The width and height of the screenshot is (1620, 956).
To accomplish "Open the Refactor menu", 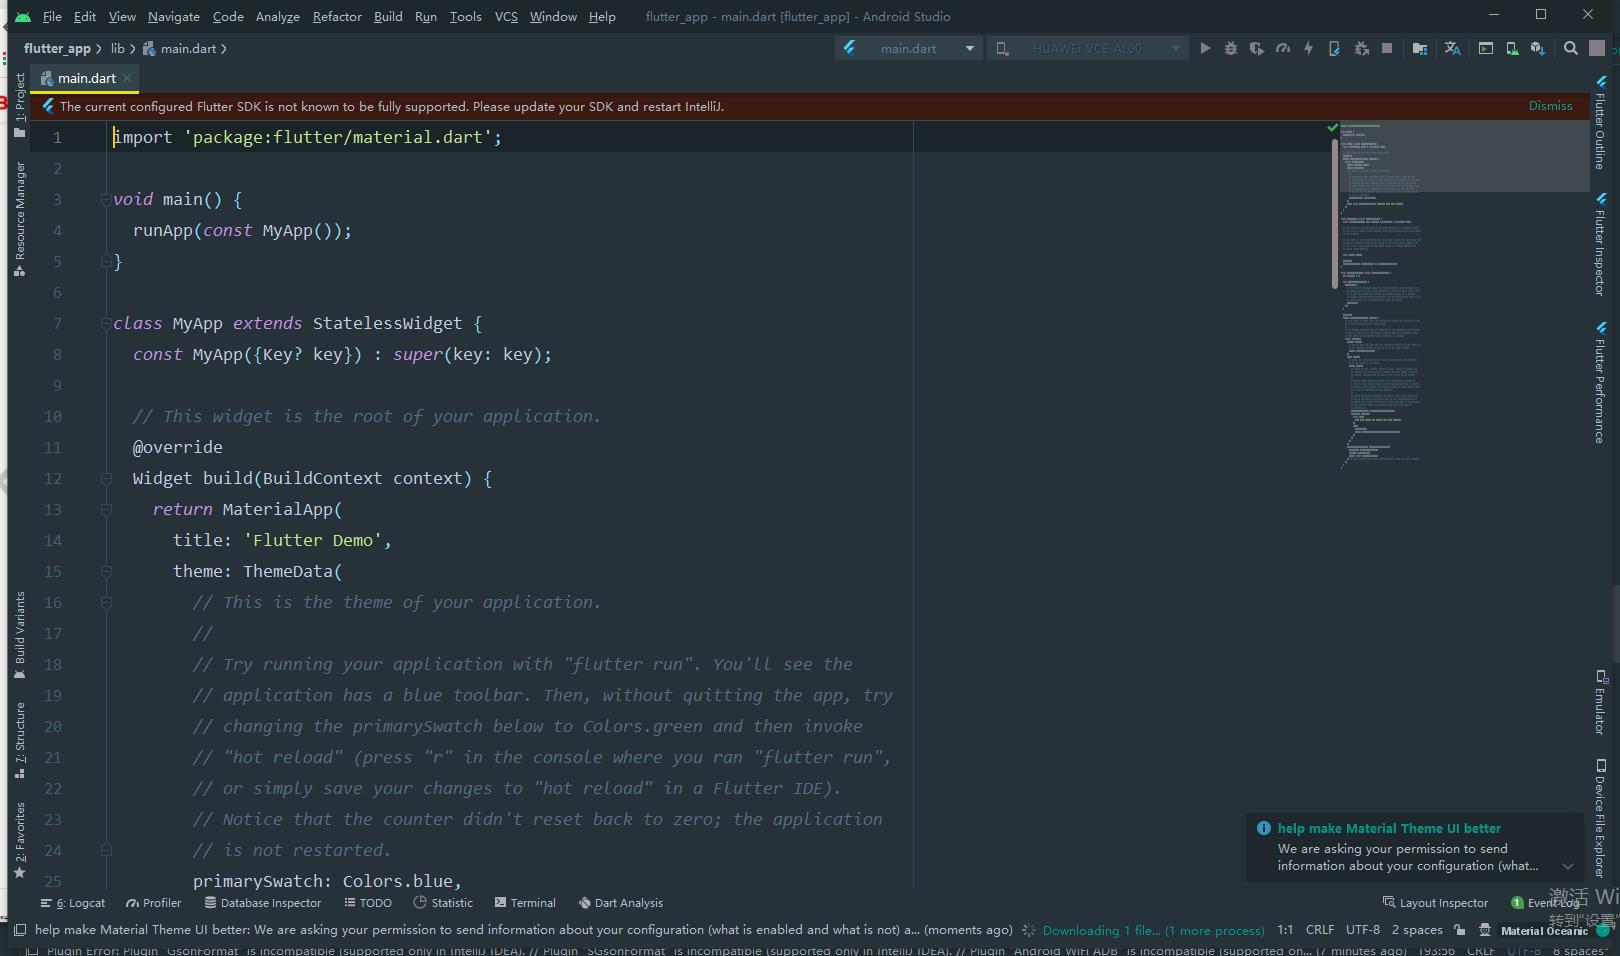I will [337, 16].
